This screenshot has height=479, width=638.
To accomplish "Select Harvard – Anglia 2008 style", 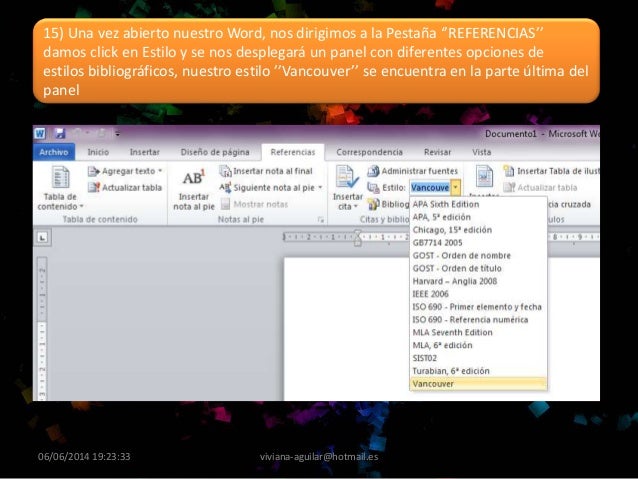I will point(478,281).
